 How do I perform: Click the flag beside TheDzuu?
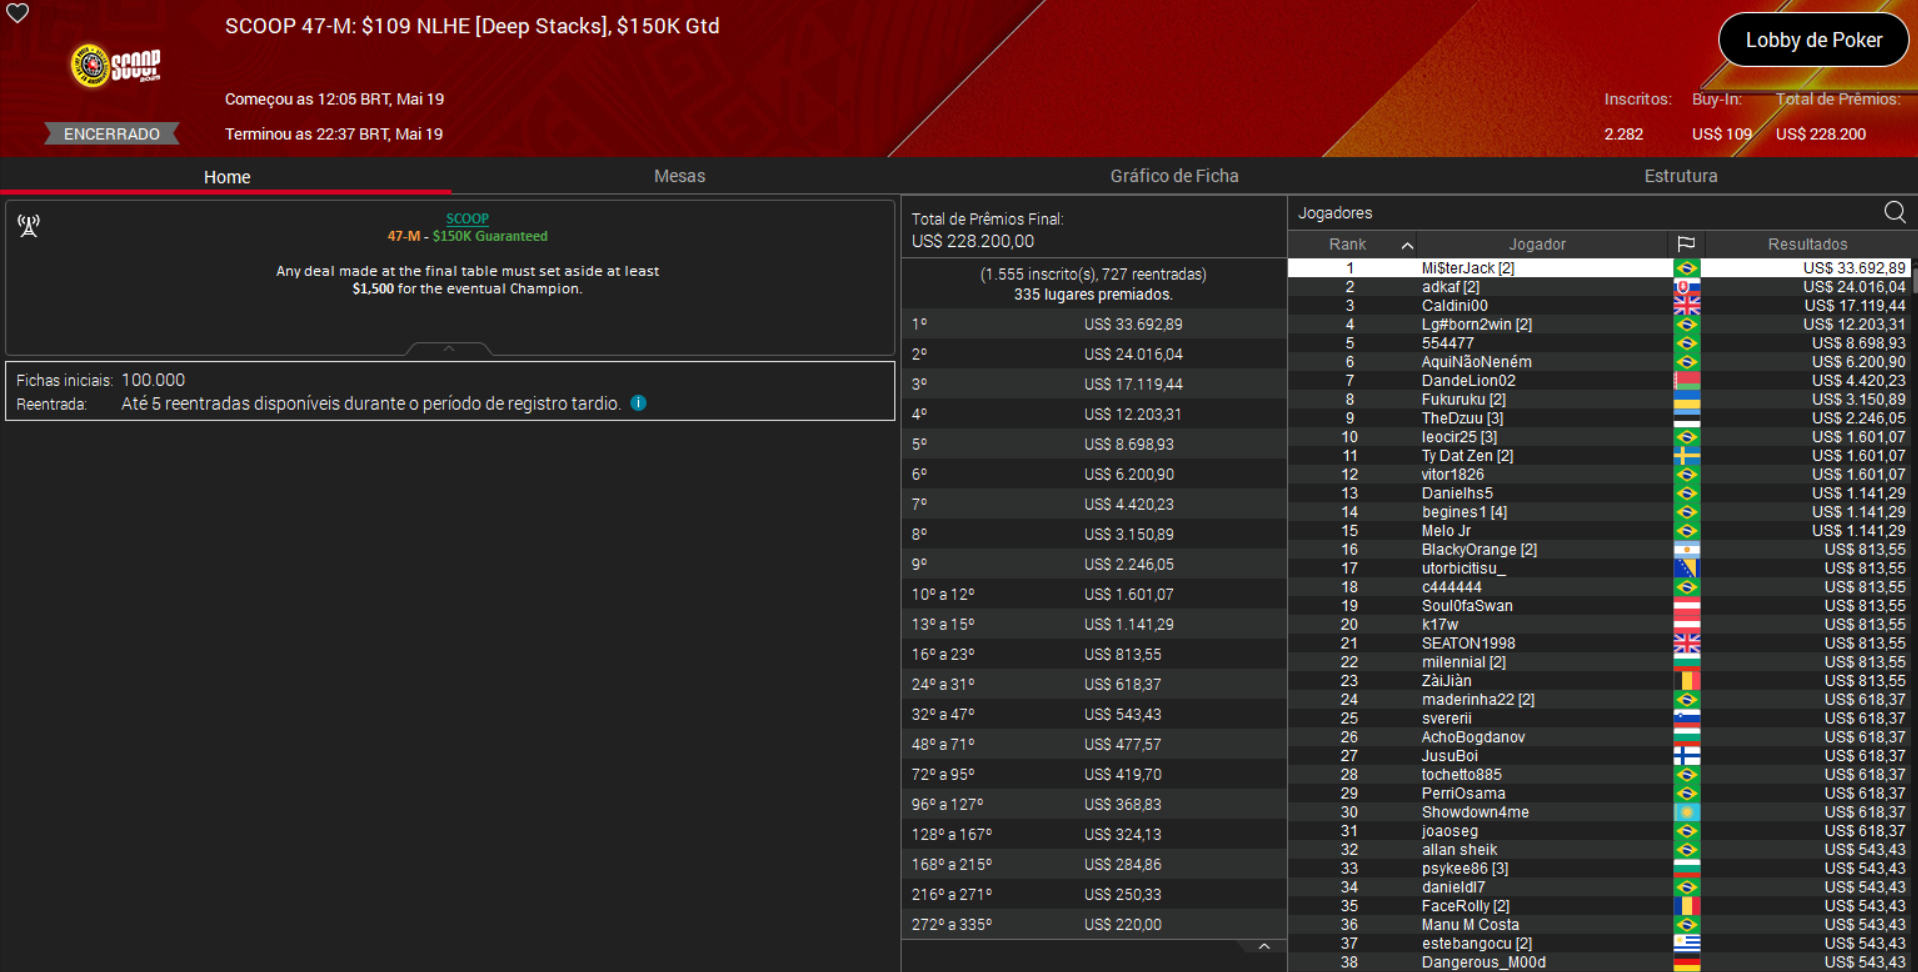coord(1686,418)
